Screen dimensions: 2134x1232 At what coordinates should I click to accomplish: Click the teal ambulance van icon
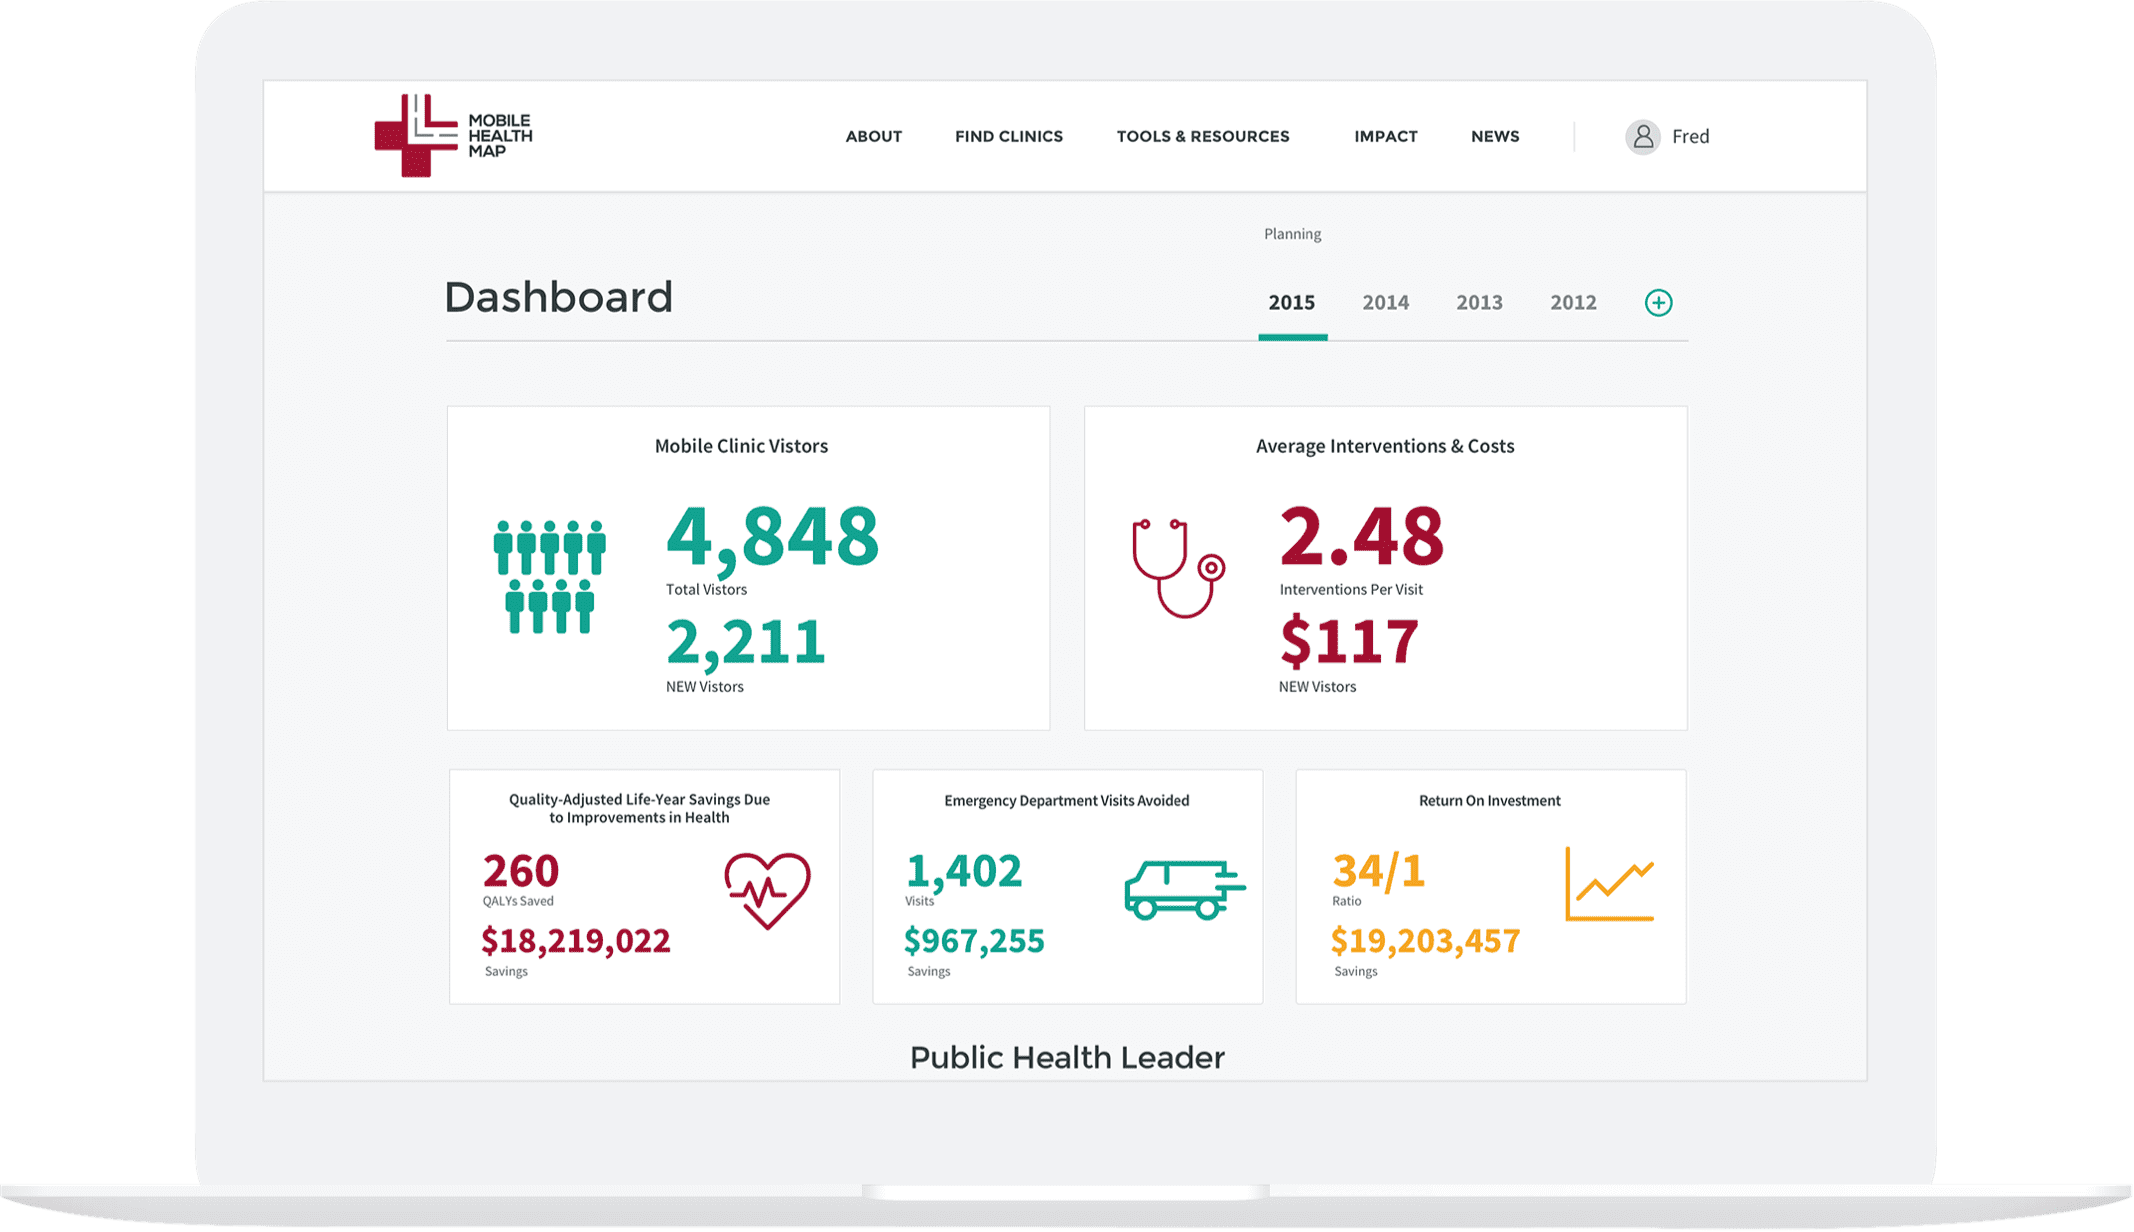(x=1184, y=889)
